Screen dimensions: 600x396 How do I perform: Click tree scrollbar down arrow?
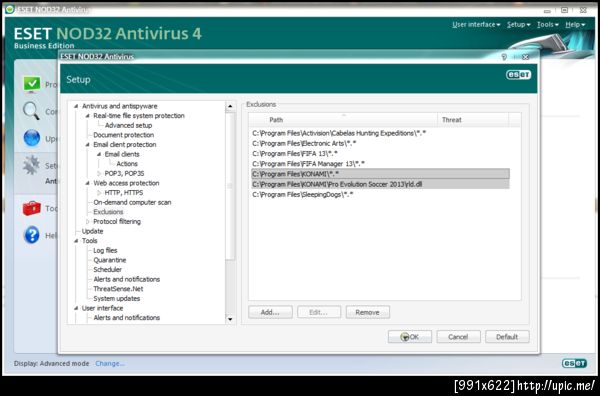click(230, 319)
